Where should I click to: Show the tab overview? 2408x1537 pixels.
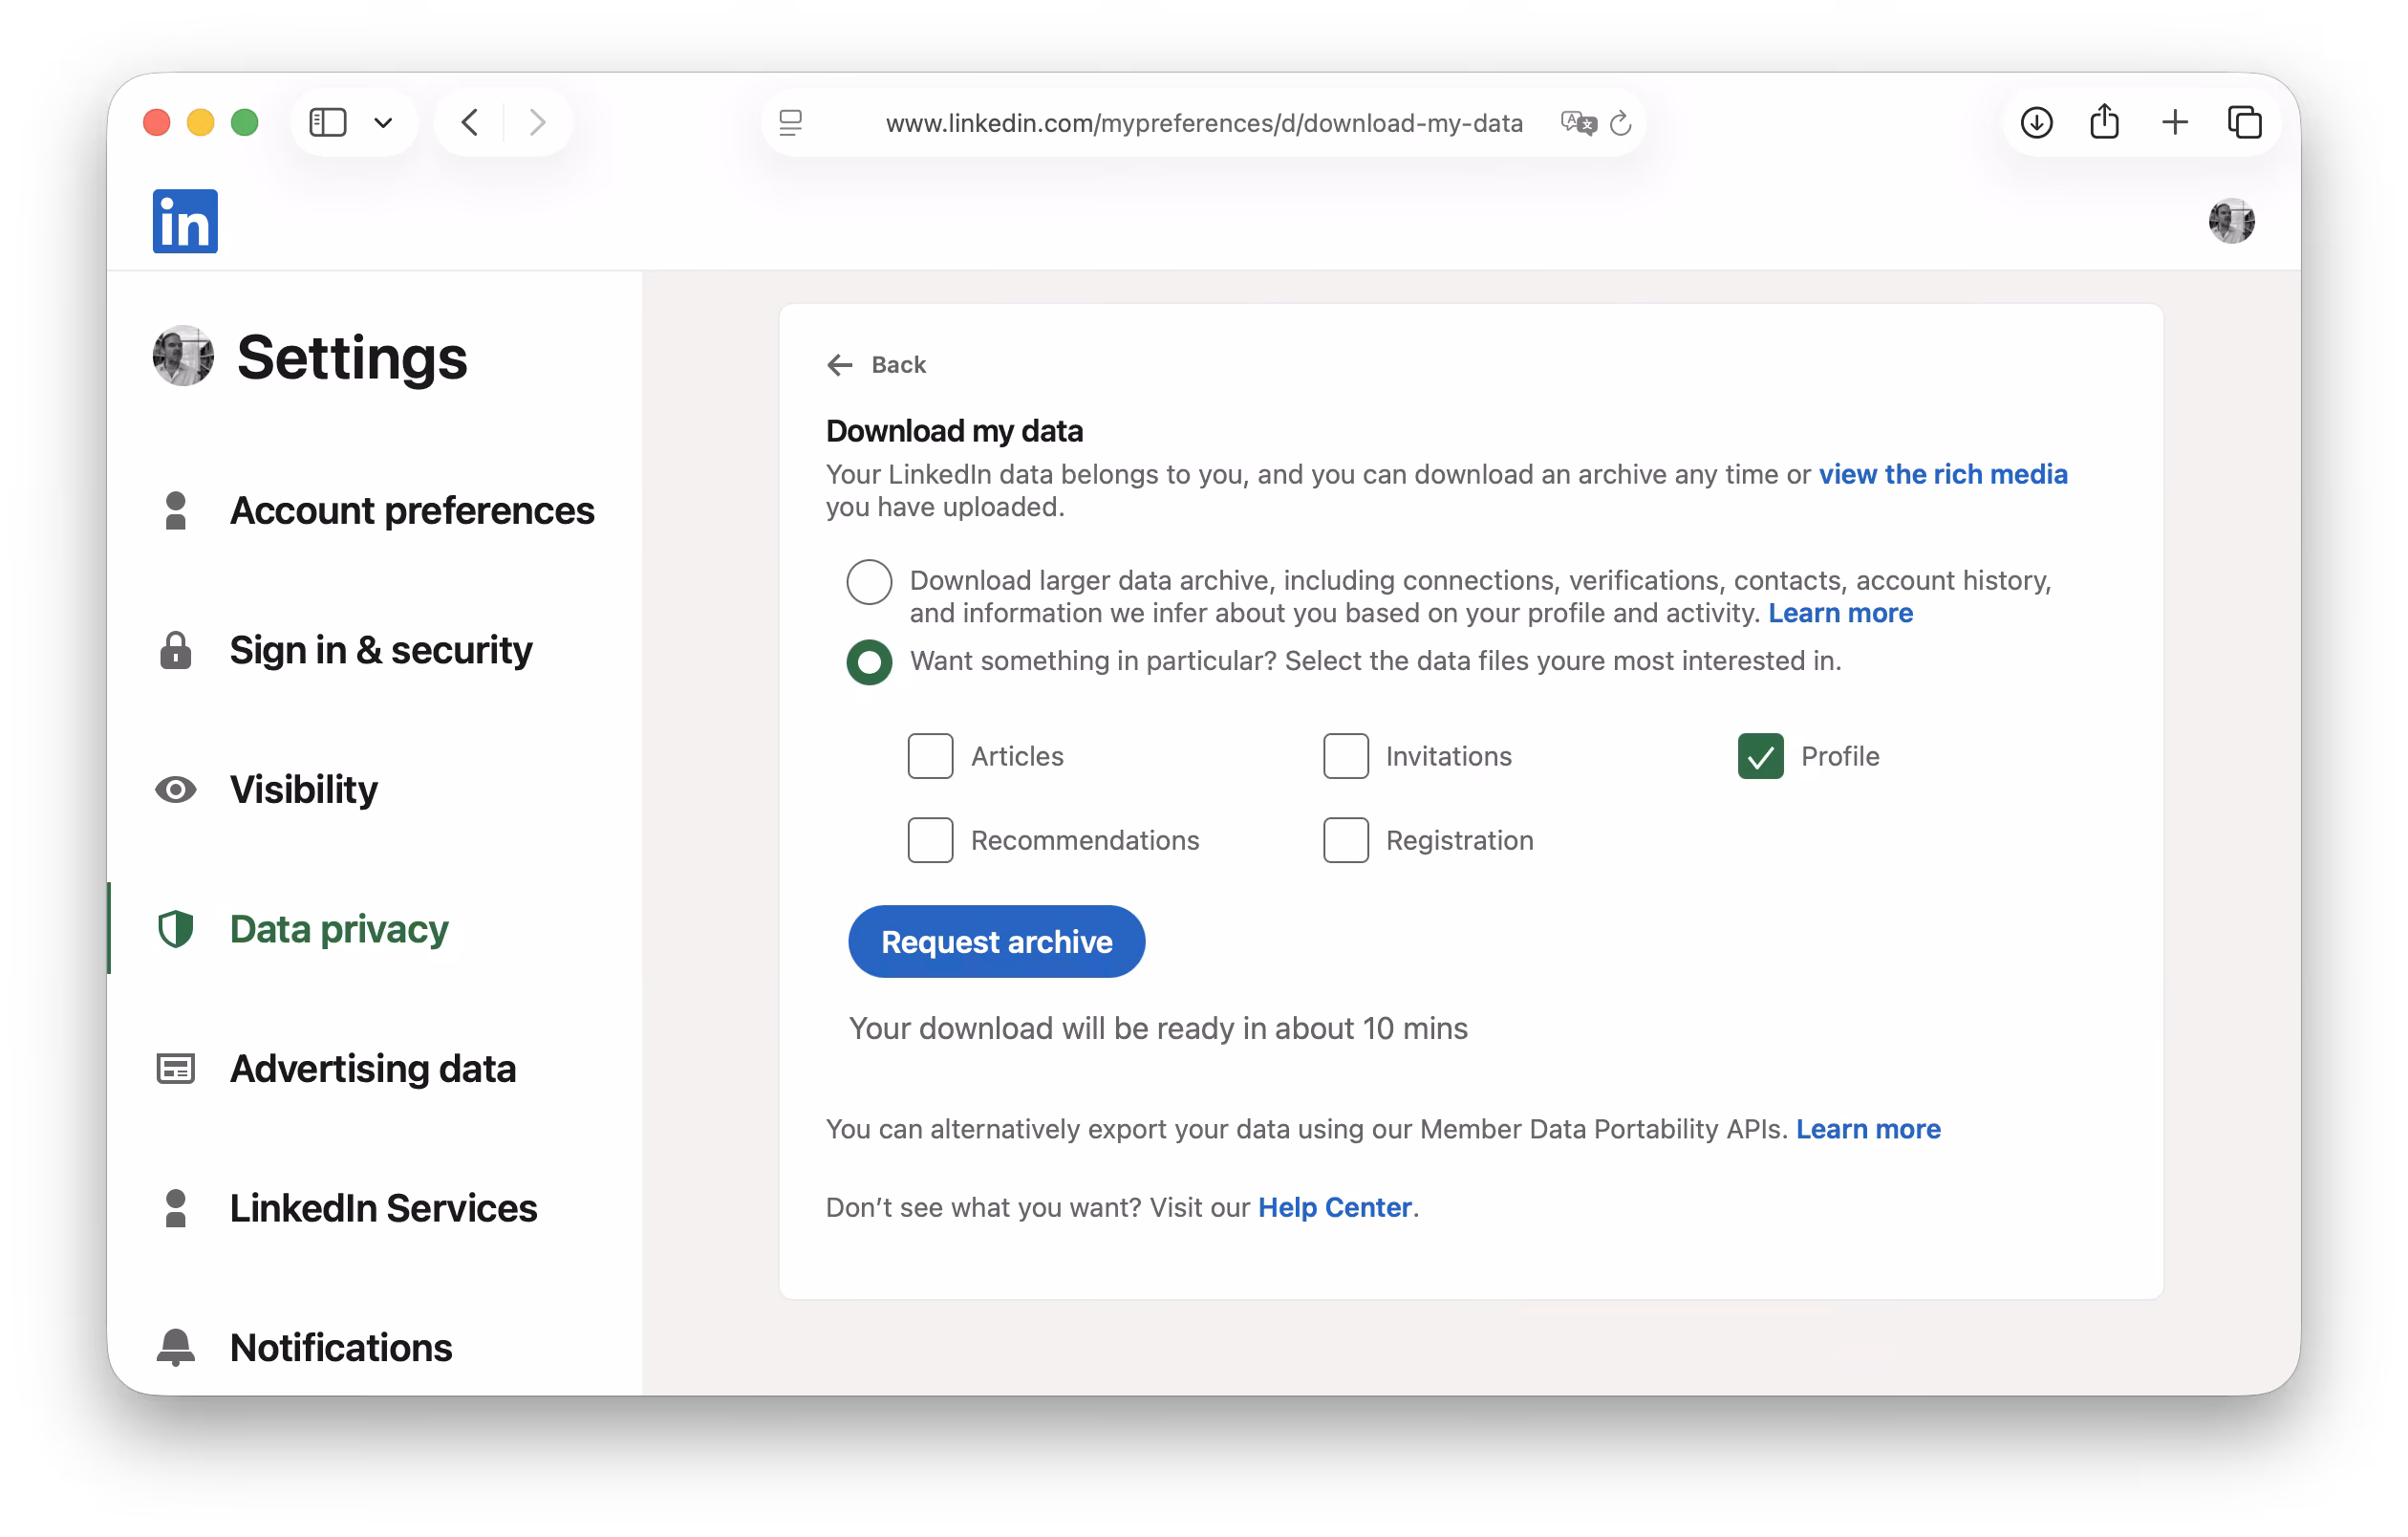[2245, 123]
